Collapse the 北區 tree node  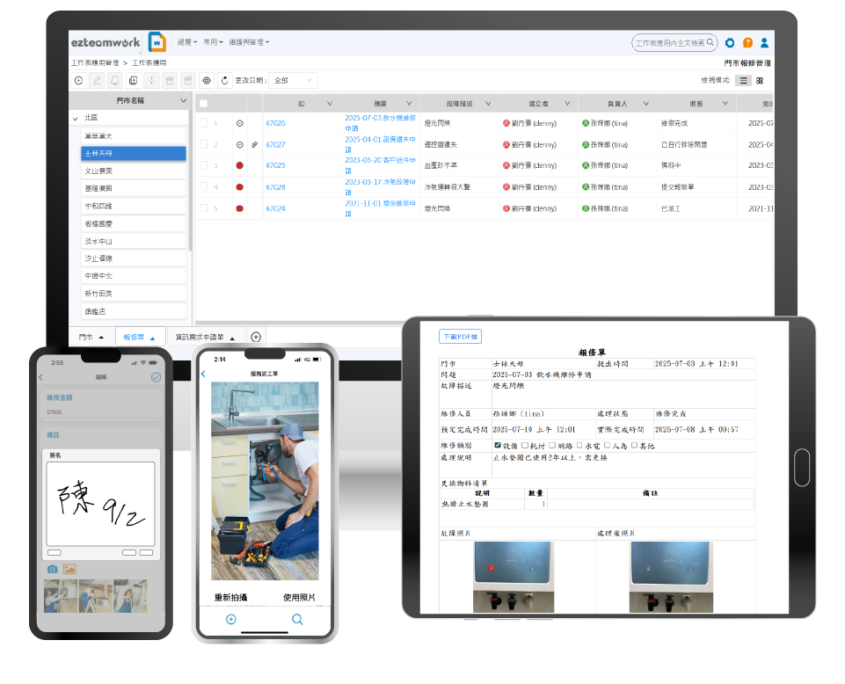coord(75,118)
